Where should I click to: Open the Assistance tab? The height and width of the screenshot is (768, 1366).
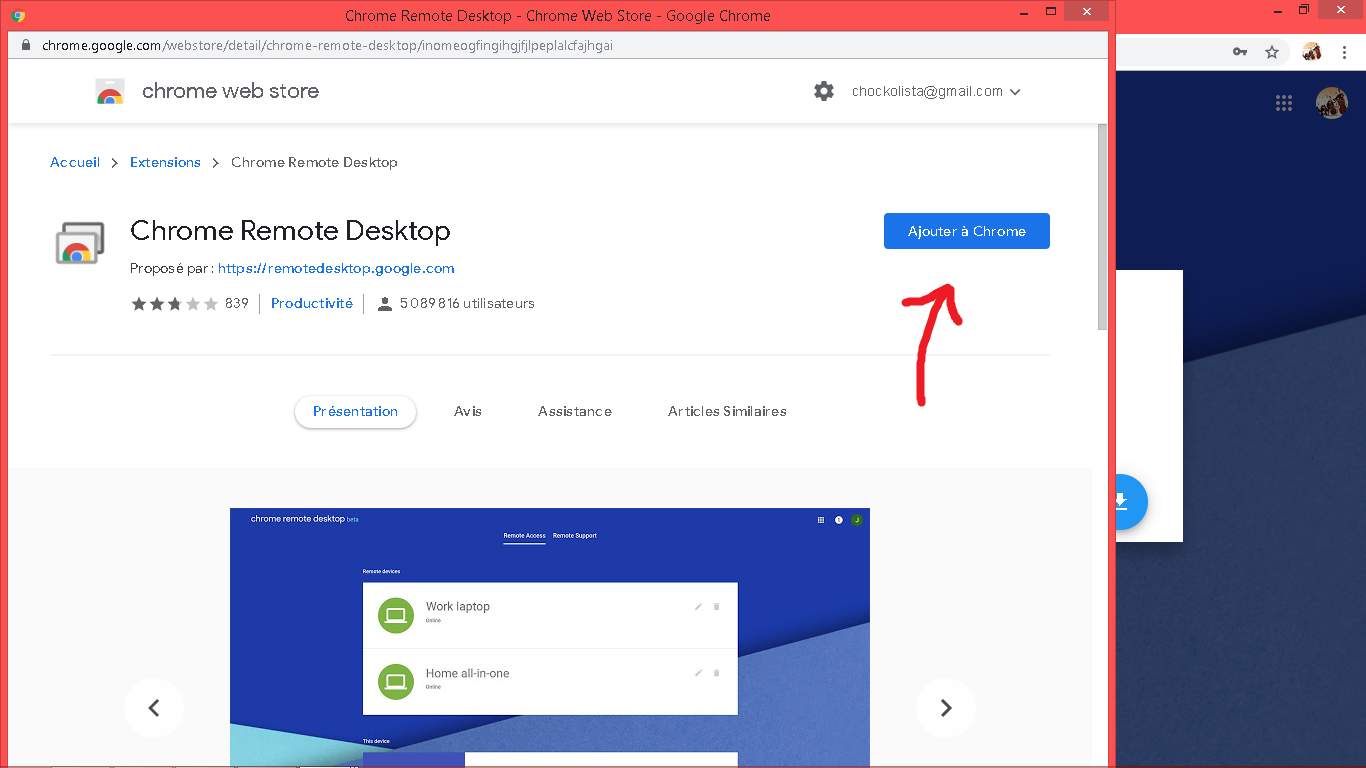pyautogui.click(x=575, y=411)
